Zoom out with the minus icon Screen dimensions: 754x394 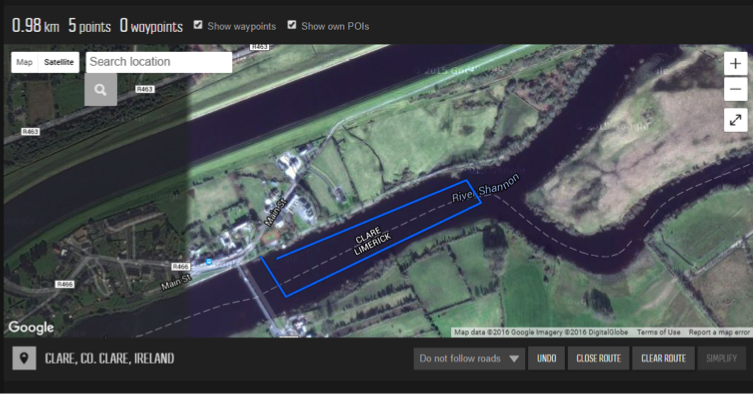coord(735,89)
